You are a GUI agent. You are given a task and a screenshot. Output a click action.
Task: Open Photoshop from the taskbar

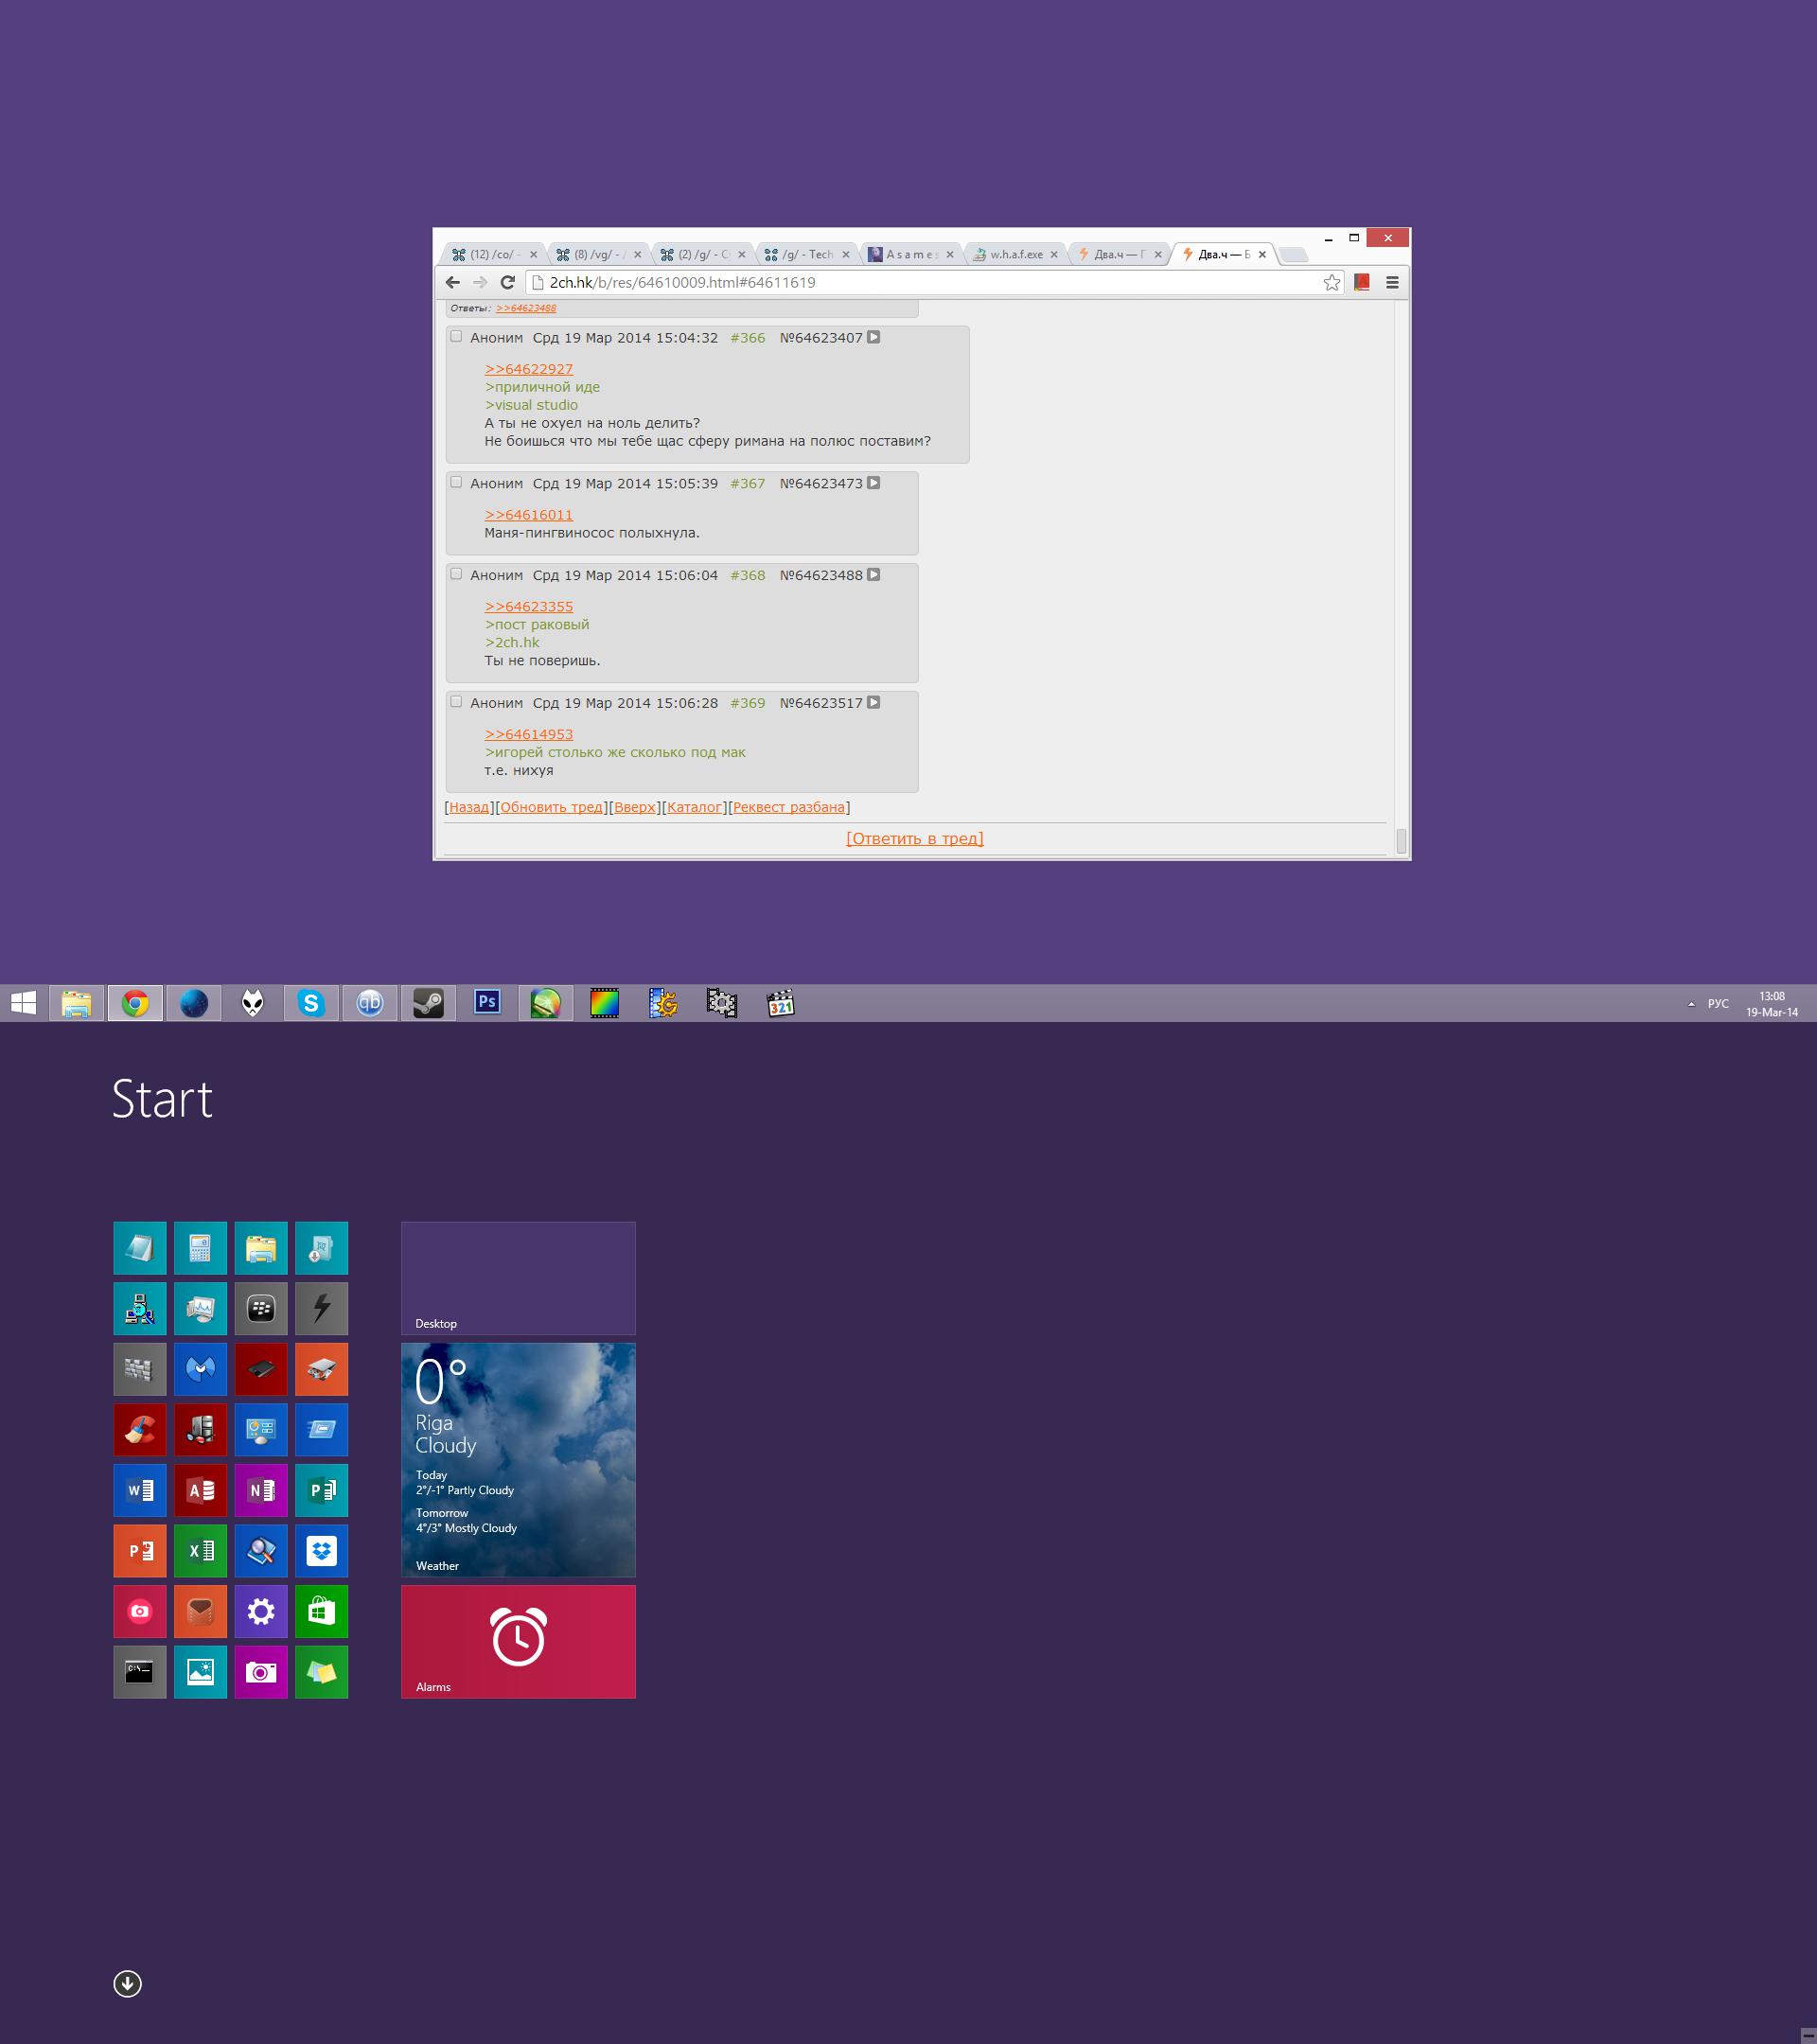point(487,1002)
